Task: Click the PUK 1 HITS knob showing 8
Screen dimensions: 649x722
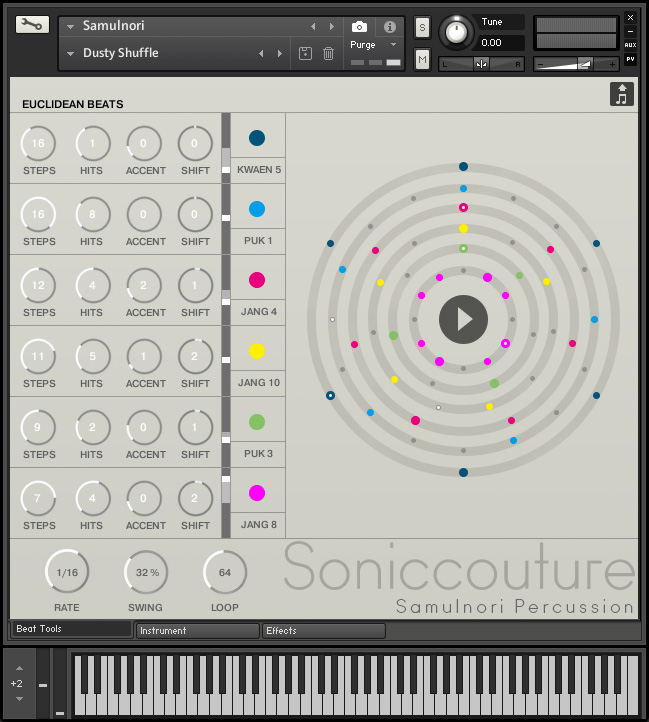Action: pyautogui.click(x=93, y=215)
